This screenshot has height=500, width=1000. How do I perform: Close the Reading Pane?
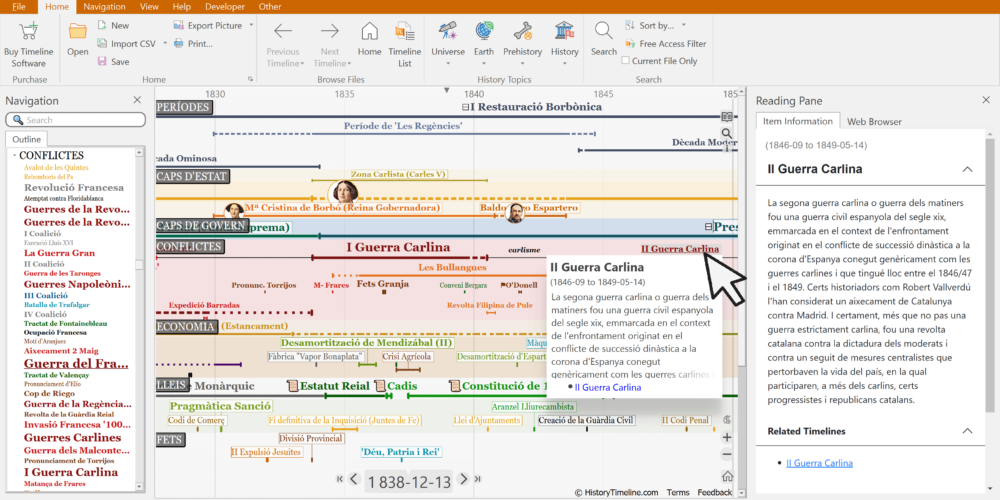pyautogui.click(x=986, y=100)
